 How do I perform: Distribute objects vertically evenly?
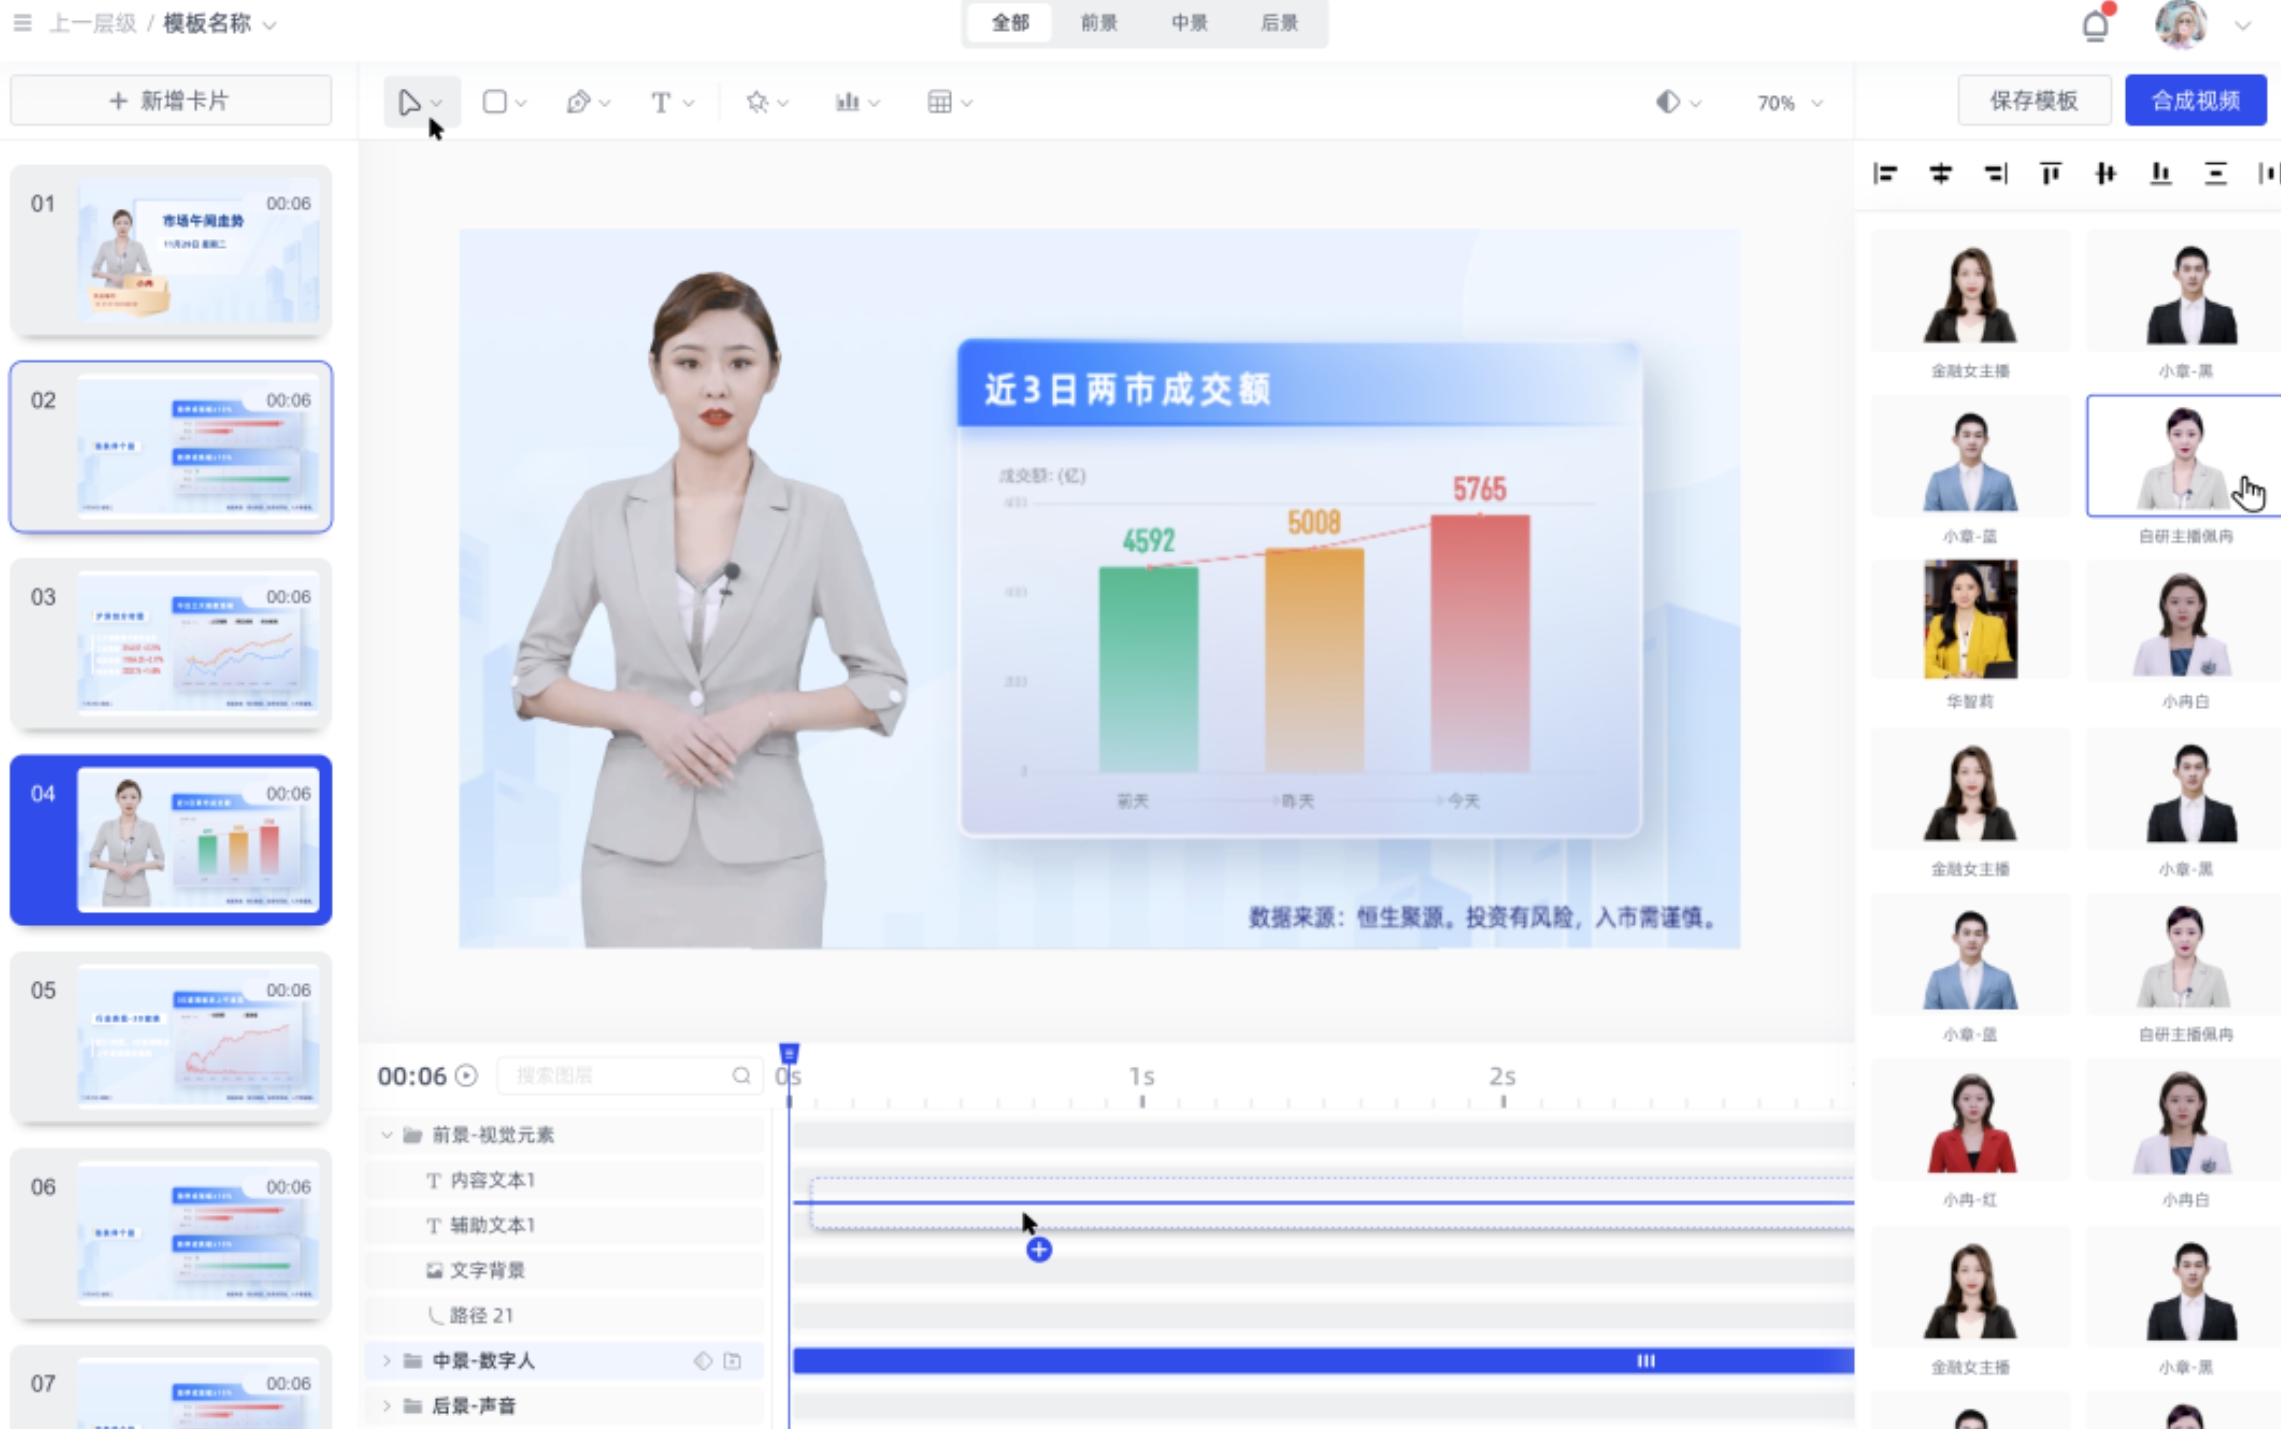2215,174
